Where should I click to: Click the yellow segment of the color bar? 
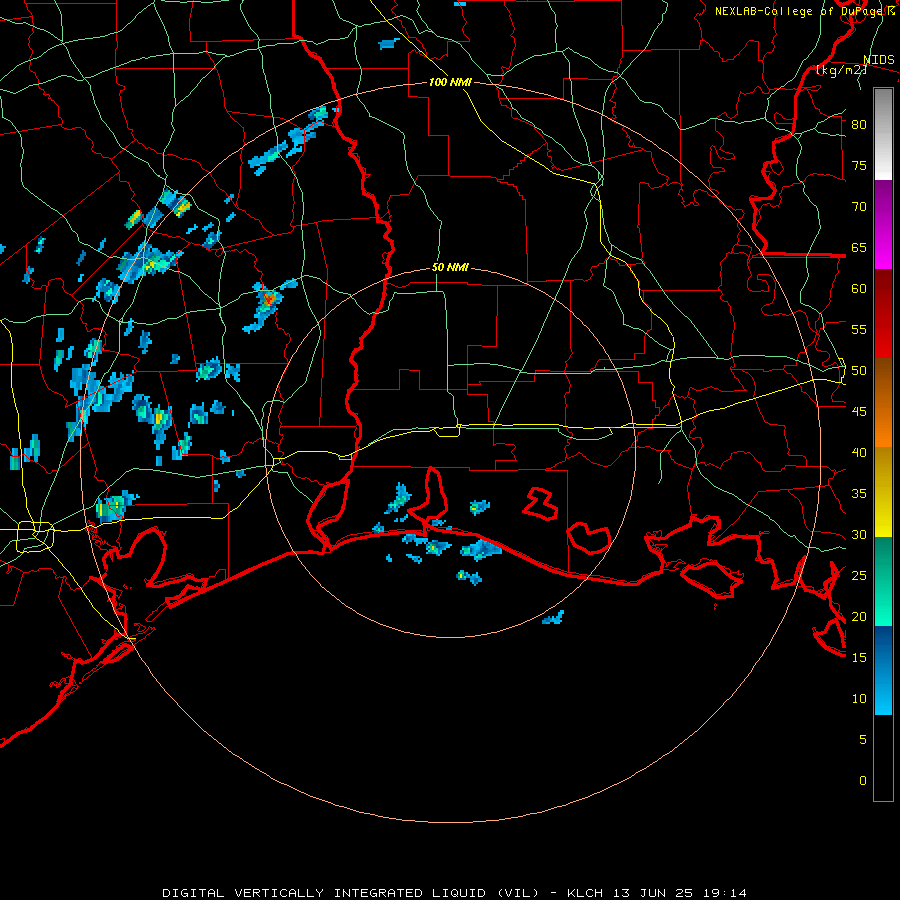click(883, 492)
